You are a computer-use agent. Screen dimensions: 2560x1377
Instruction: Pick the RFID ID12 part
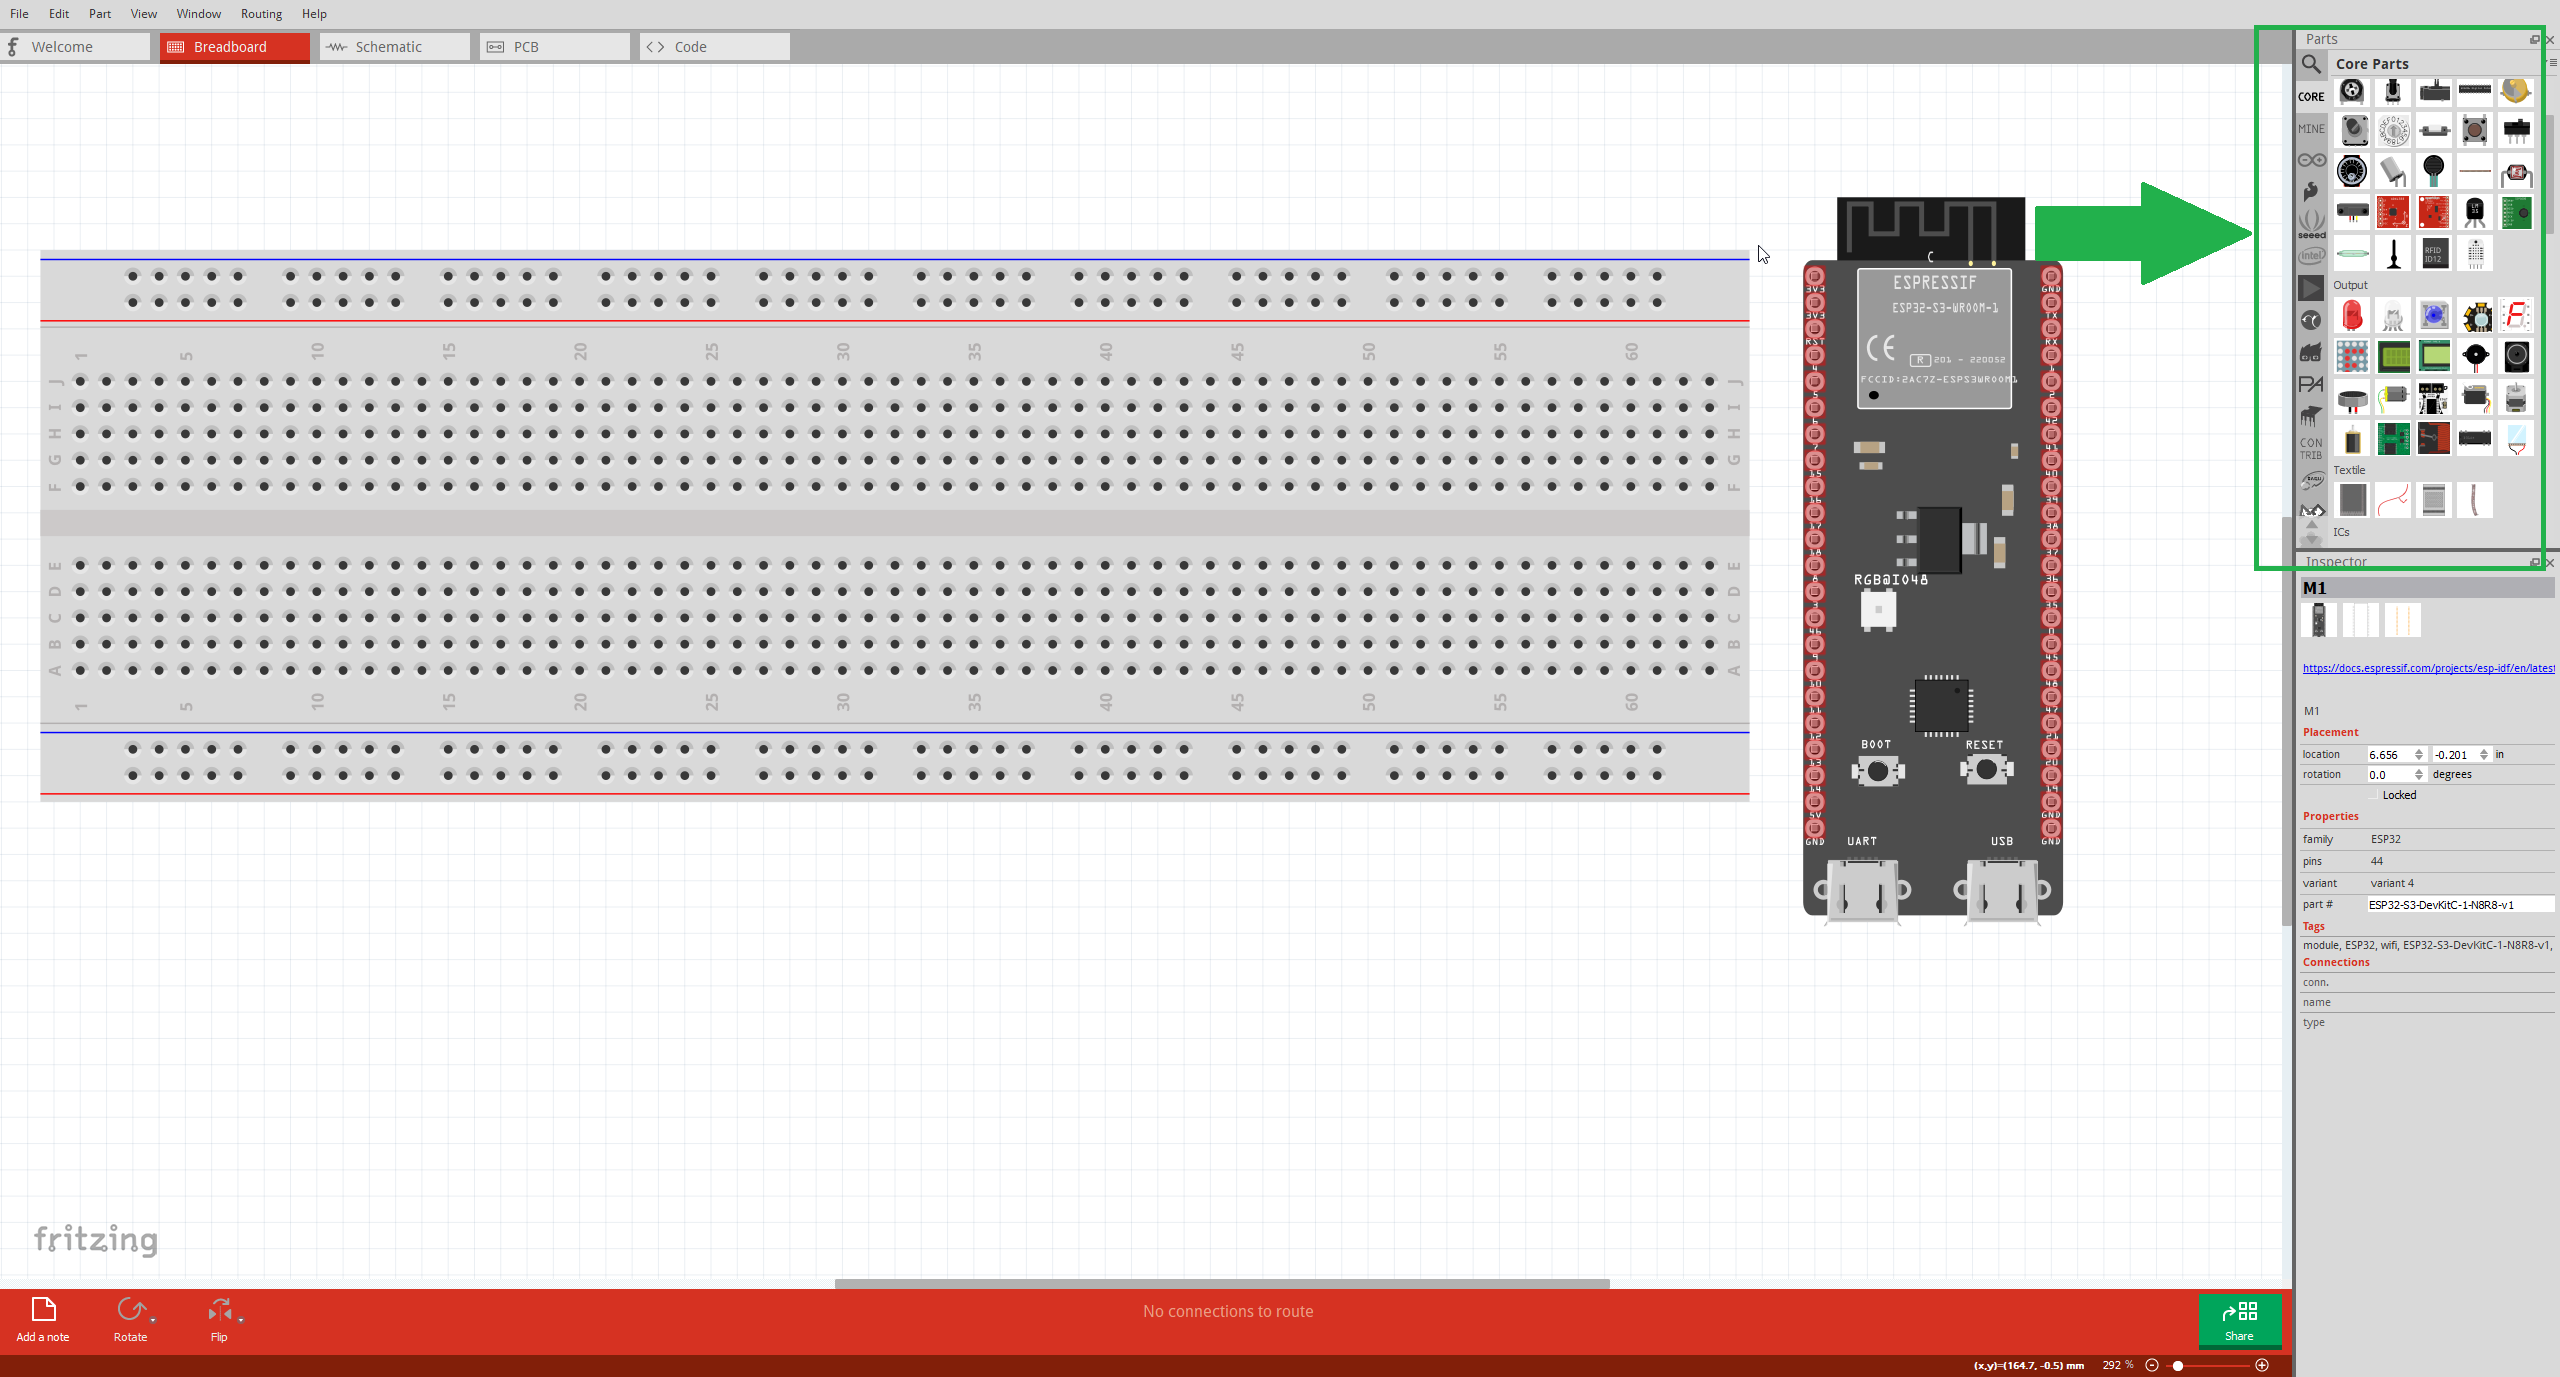2434,254
